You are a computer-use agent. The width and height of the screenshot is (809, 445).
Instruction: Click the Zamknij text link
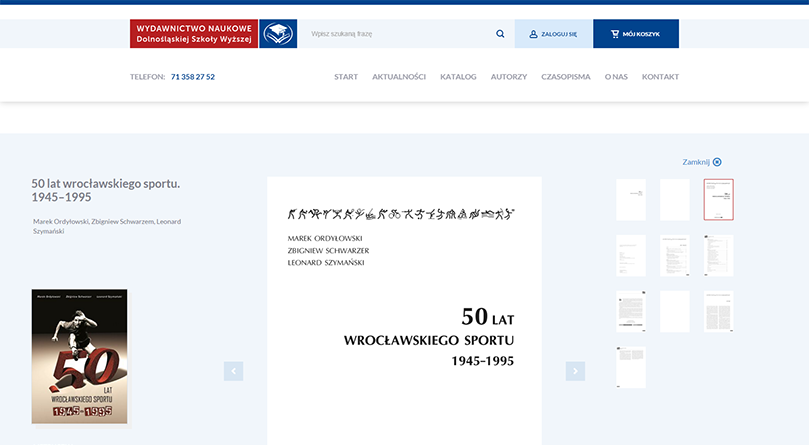[x=696, y=162]
